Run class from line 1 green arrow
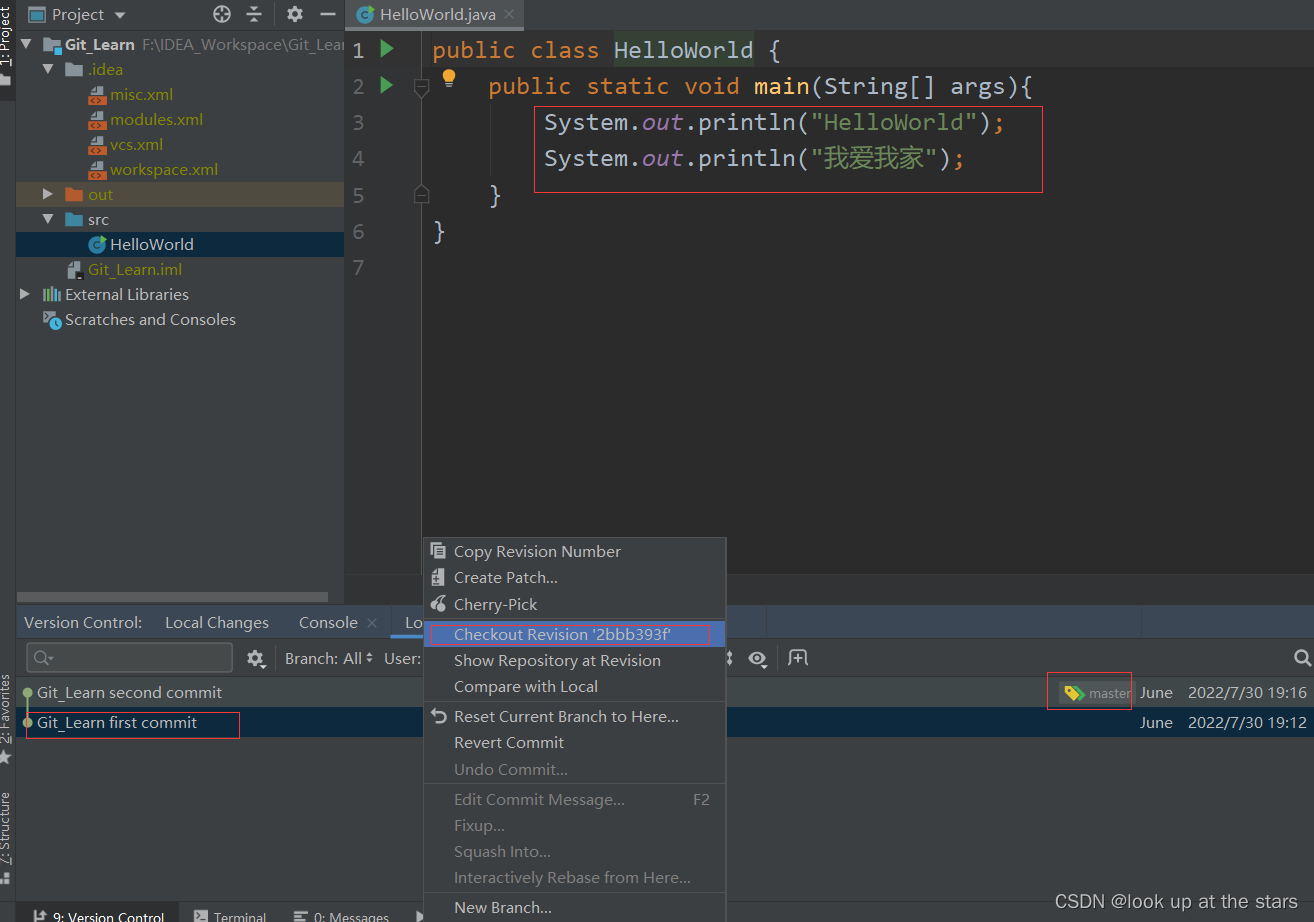The image size is (1314, 922). click(387, 49)
